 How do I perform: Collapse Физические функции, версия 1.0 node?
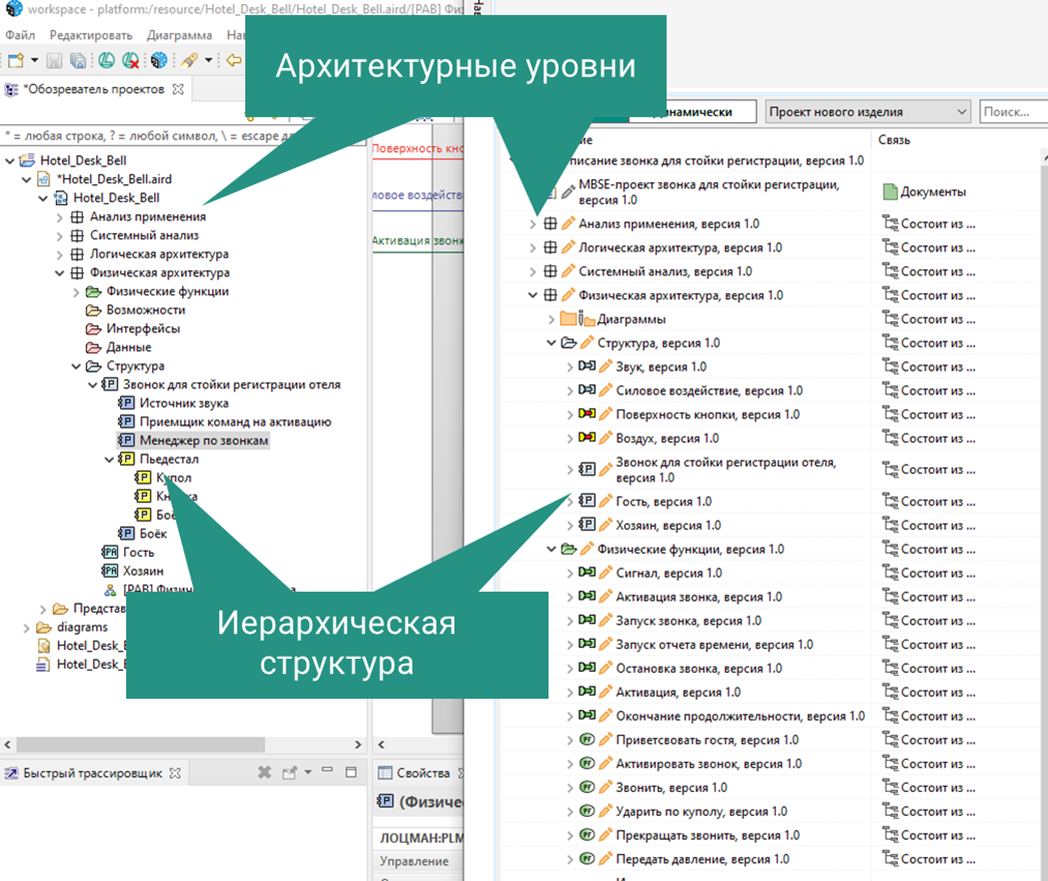coord(551,549)
